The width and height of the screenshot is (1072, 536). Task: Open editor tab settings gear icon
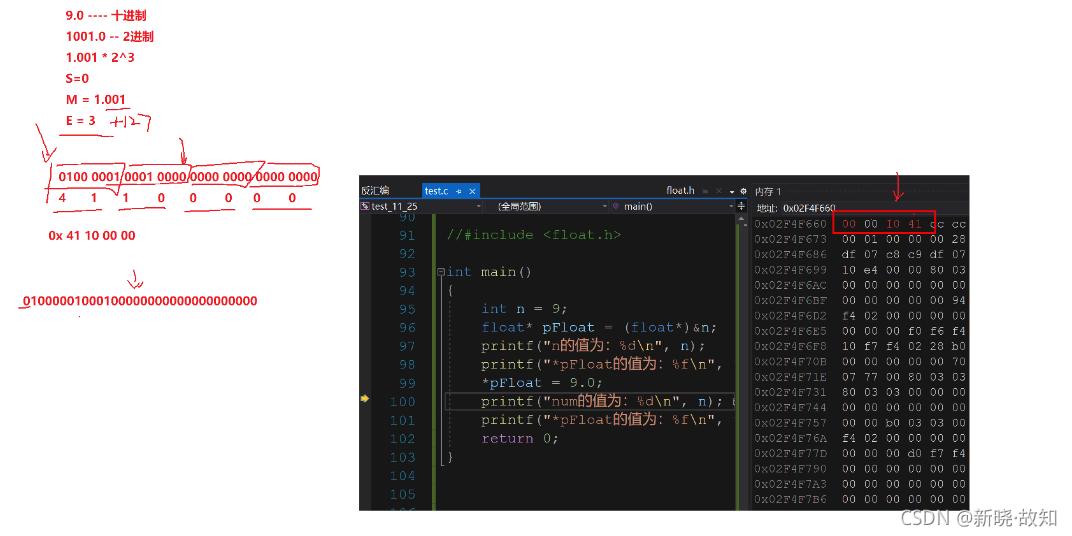[x=743, y=191]
